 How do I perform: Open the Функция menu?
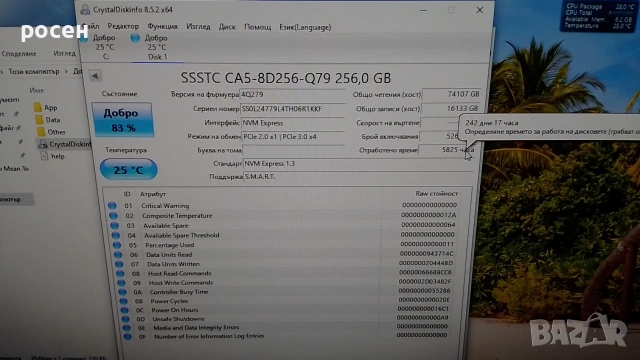(x=162, y=27)
